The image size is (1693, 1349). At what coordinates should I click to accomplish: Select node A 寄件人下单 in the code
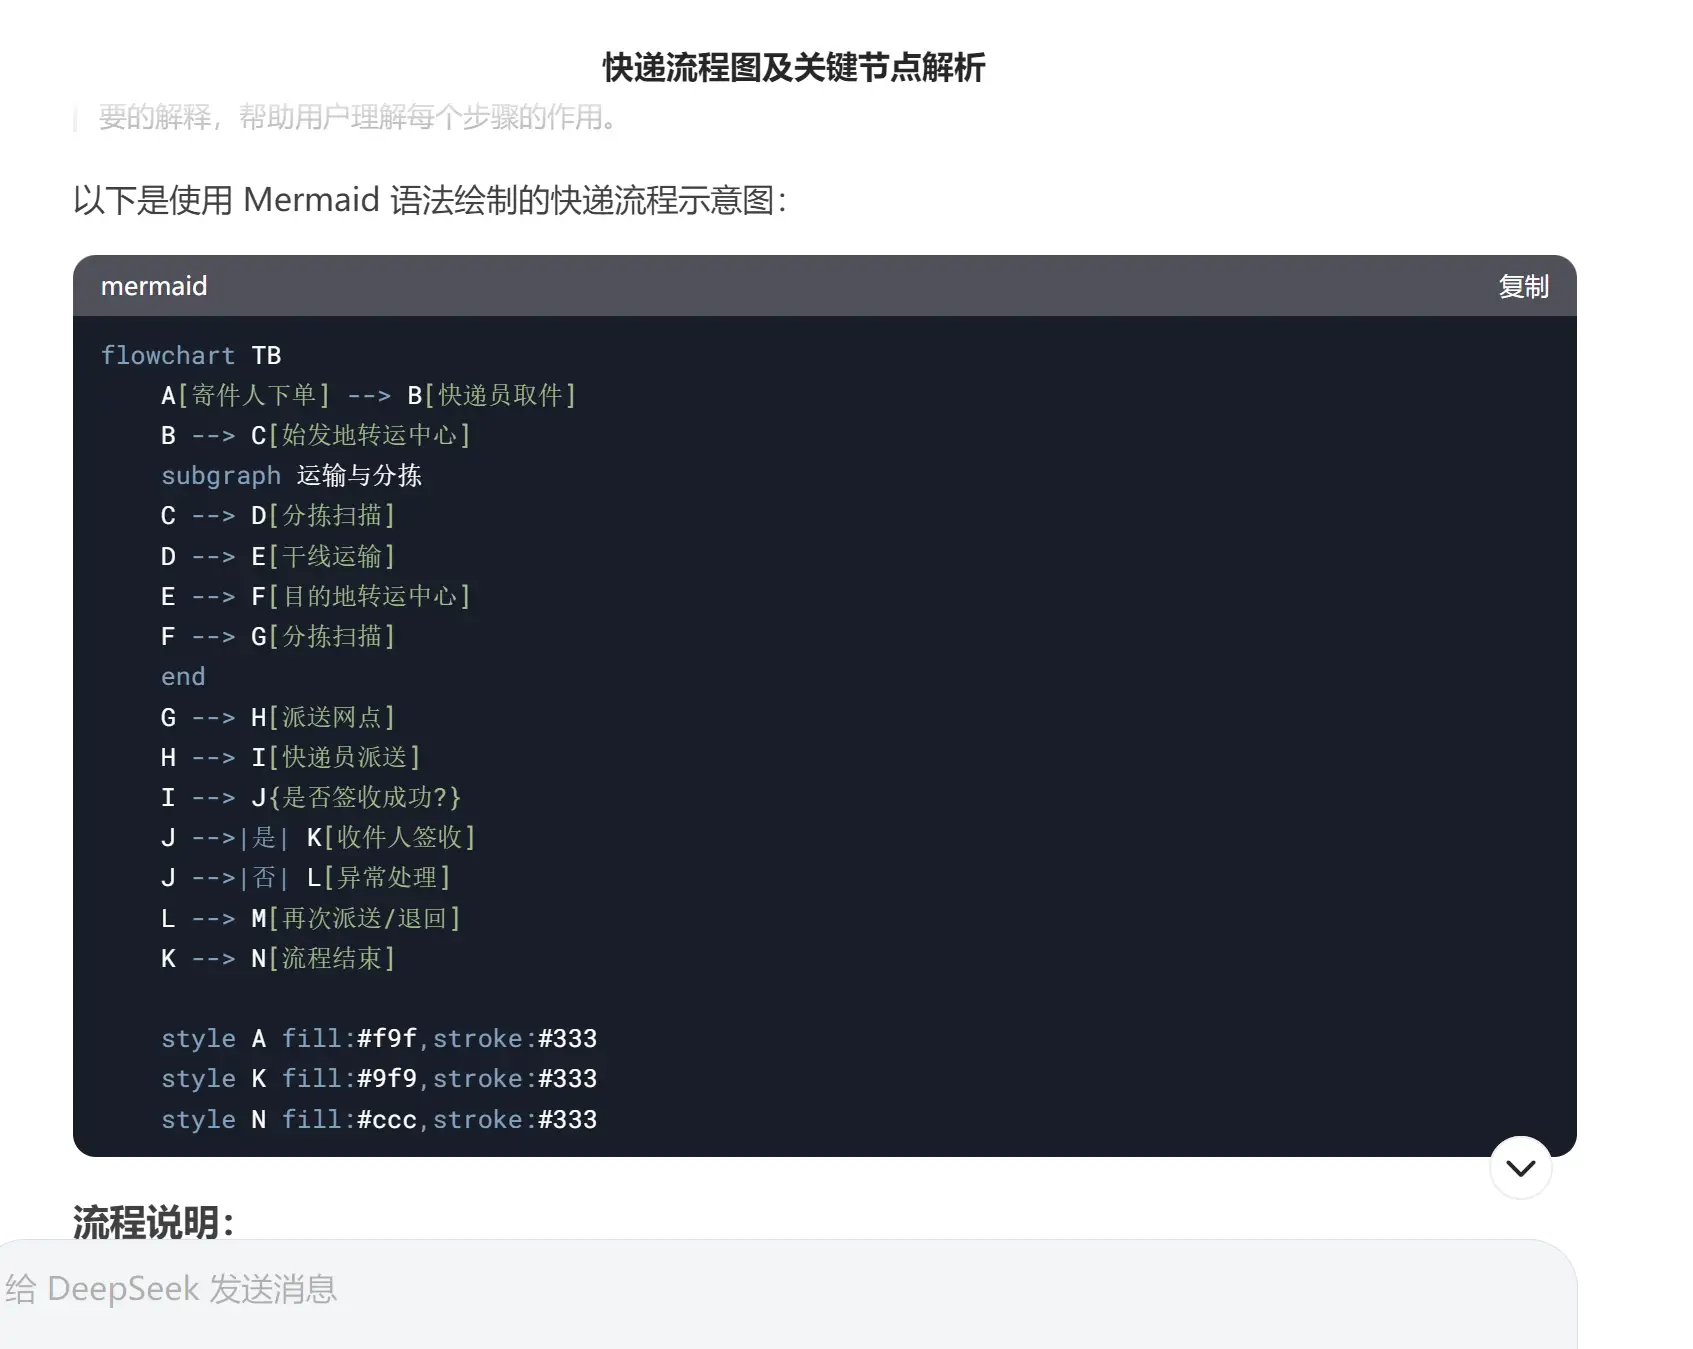(x=245, y=395)
